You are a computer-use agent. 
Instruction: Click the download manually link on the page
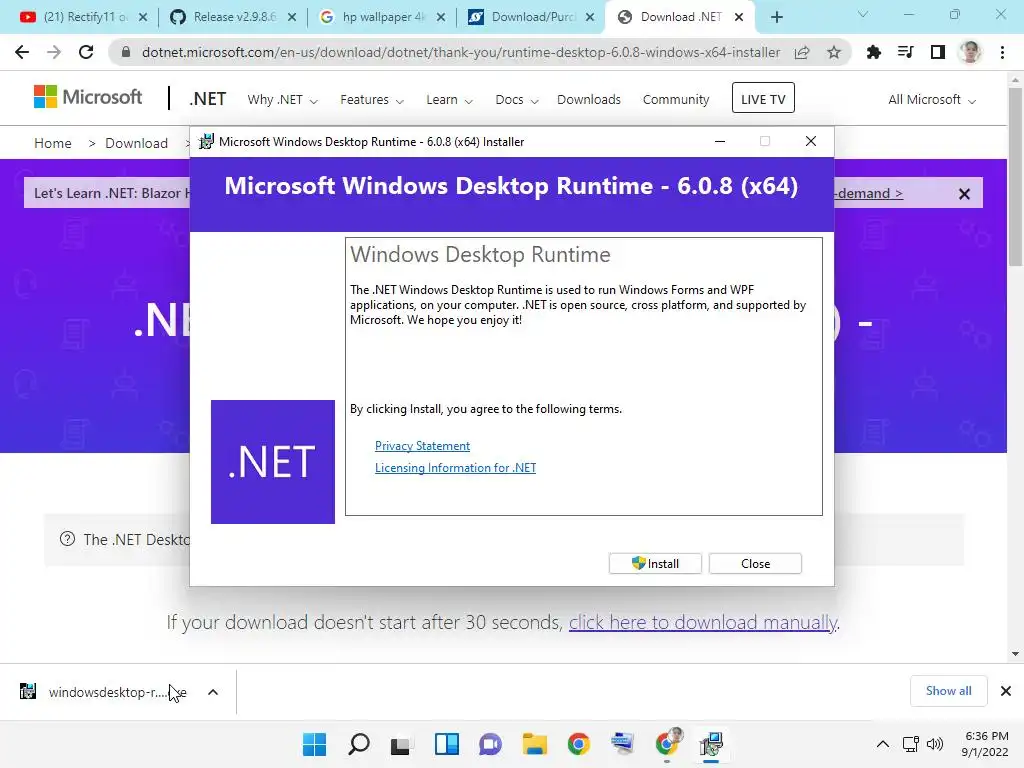pos(703,622)
